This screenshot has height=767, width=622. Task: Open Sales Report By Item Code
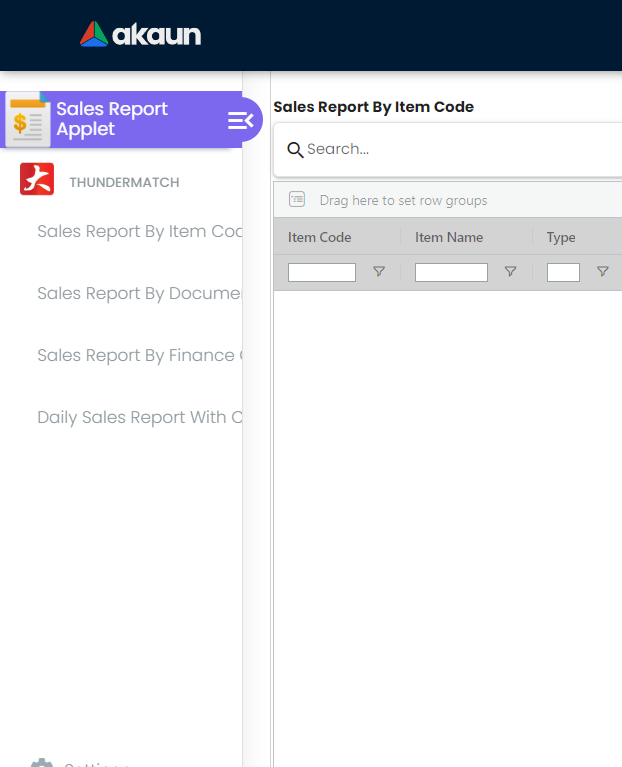[x=140, y=231]
